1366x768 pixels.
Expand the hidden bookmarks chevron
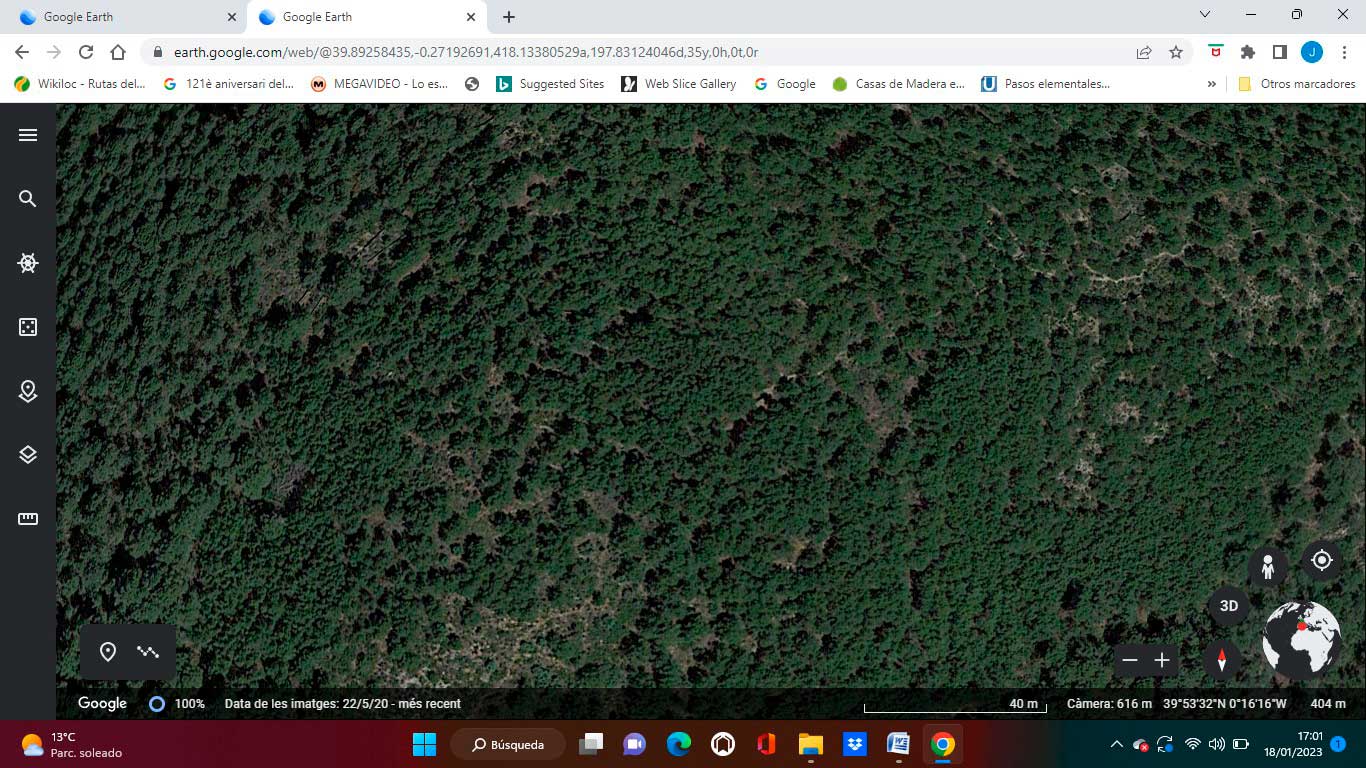coord(1212,84)
